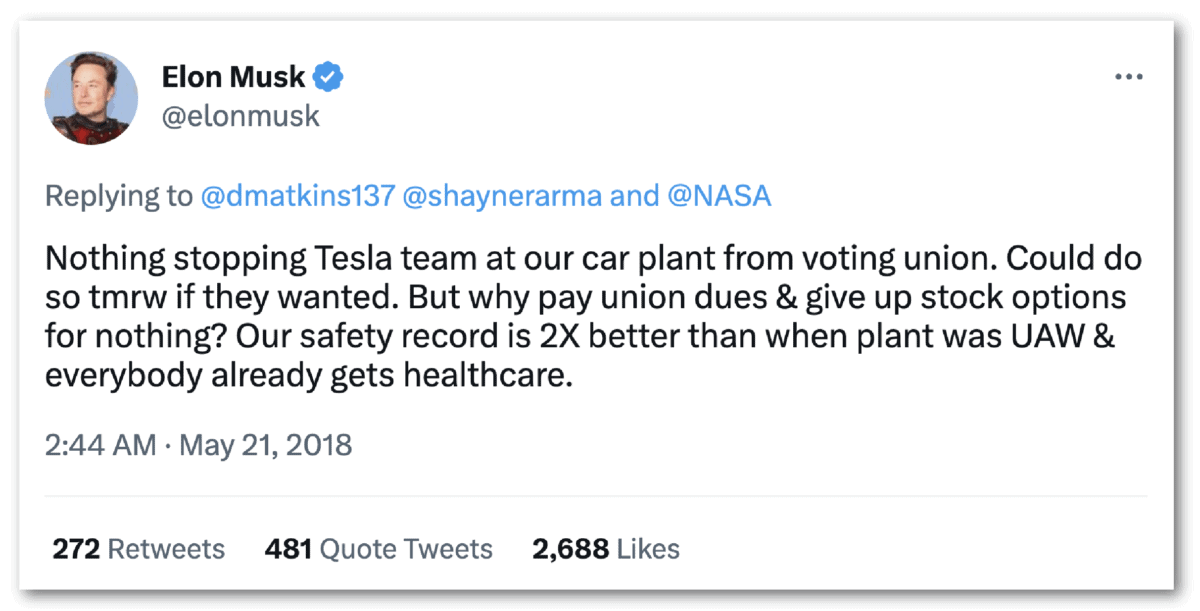
Task: Open the @elonmusk handle link
Action: [x=241, y=116]
